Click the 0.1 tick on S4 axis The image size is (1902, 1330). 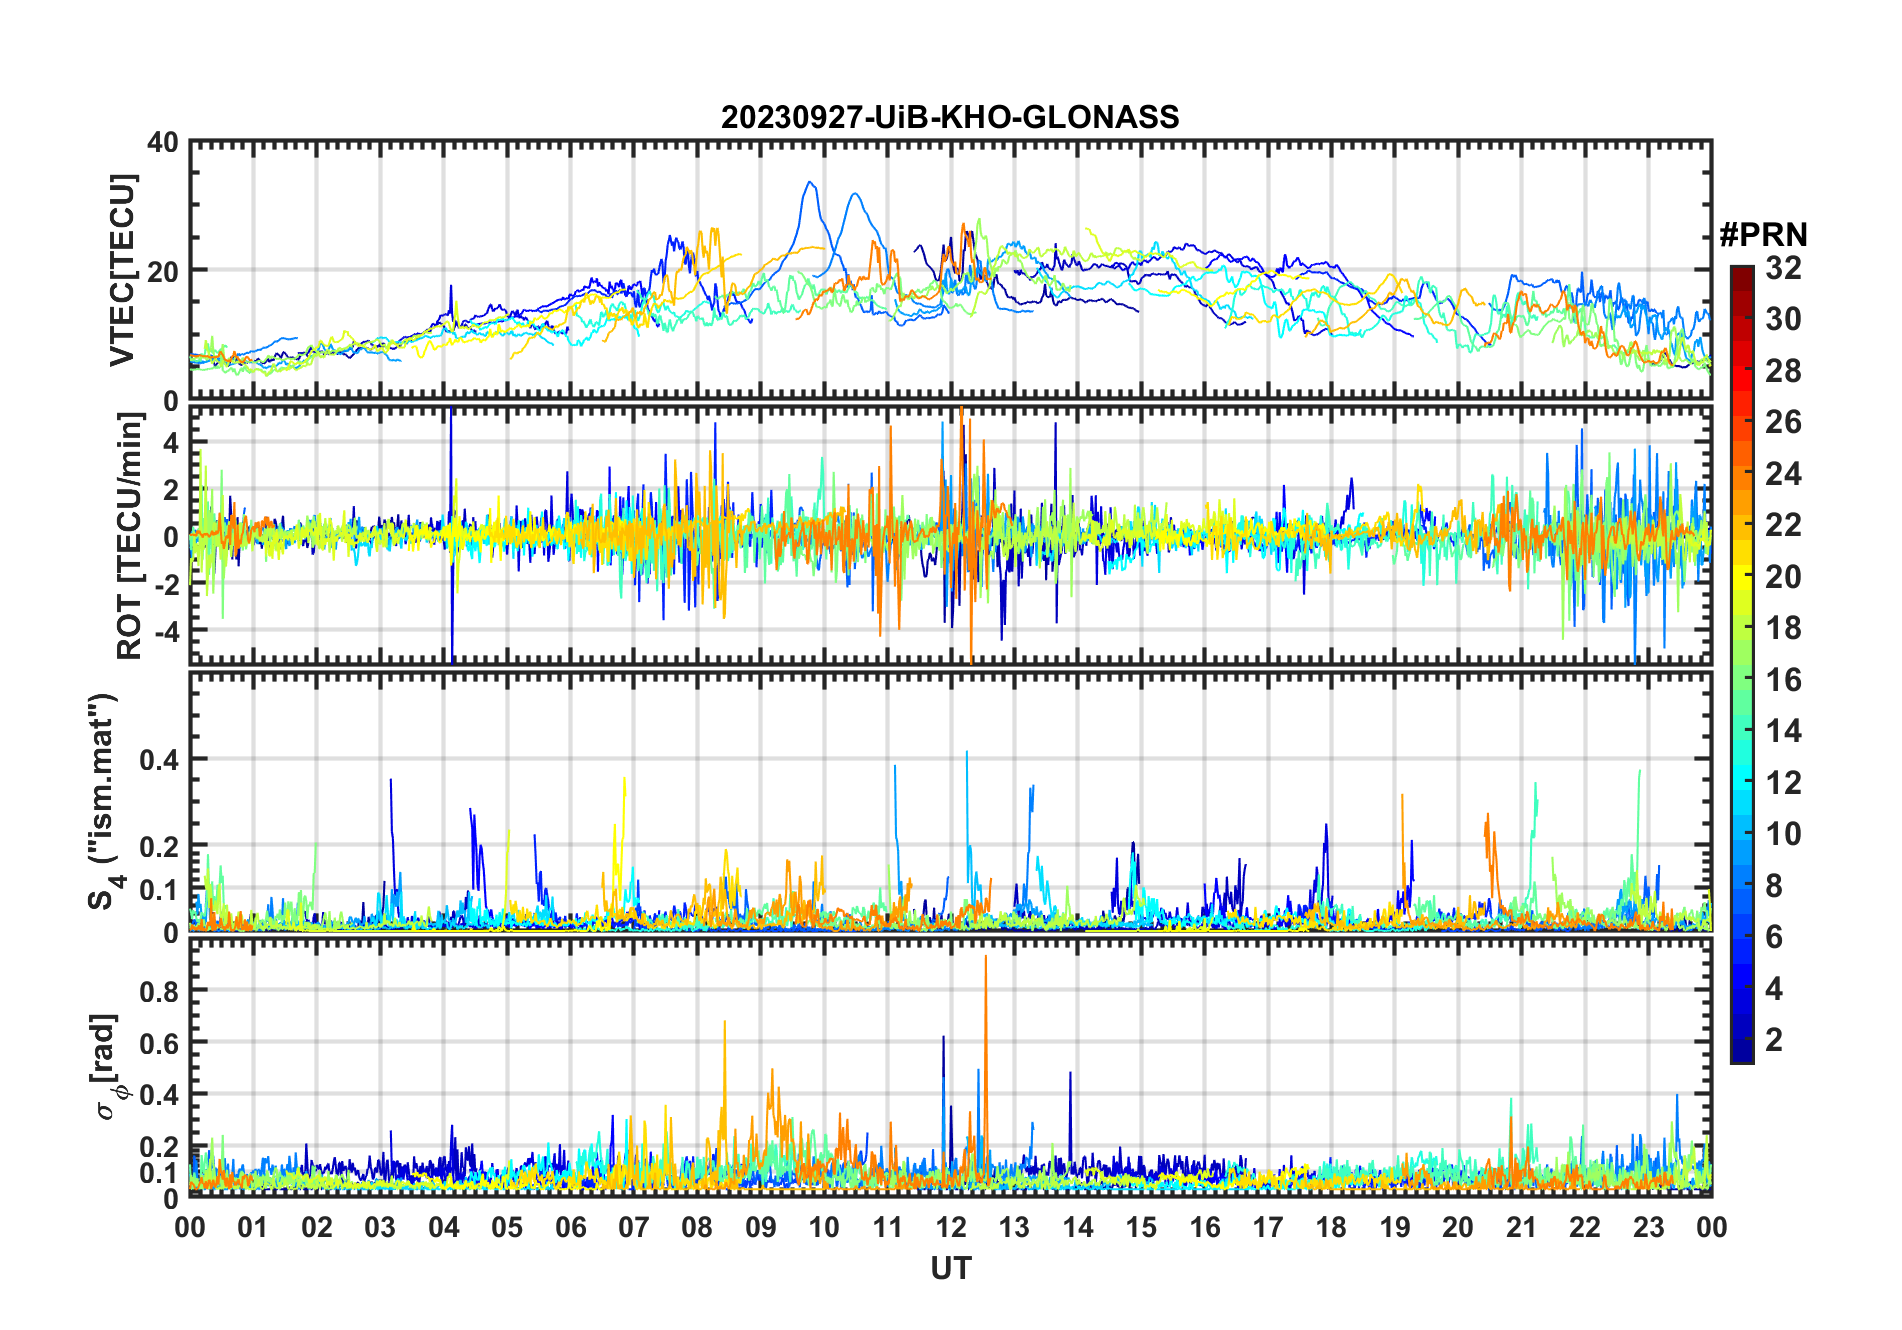click(159, 890)
